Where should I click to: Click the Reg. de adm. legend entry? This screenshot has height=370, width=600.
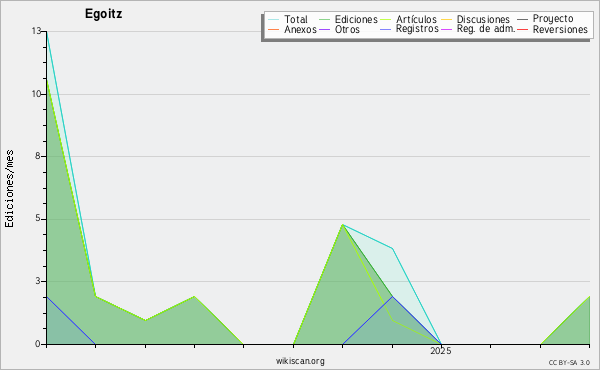pos(486,29)
